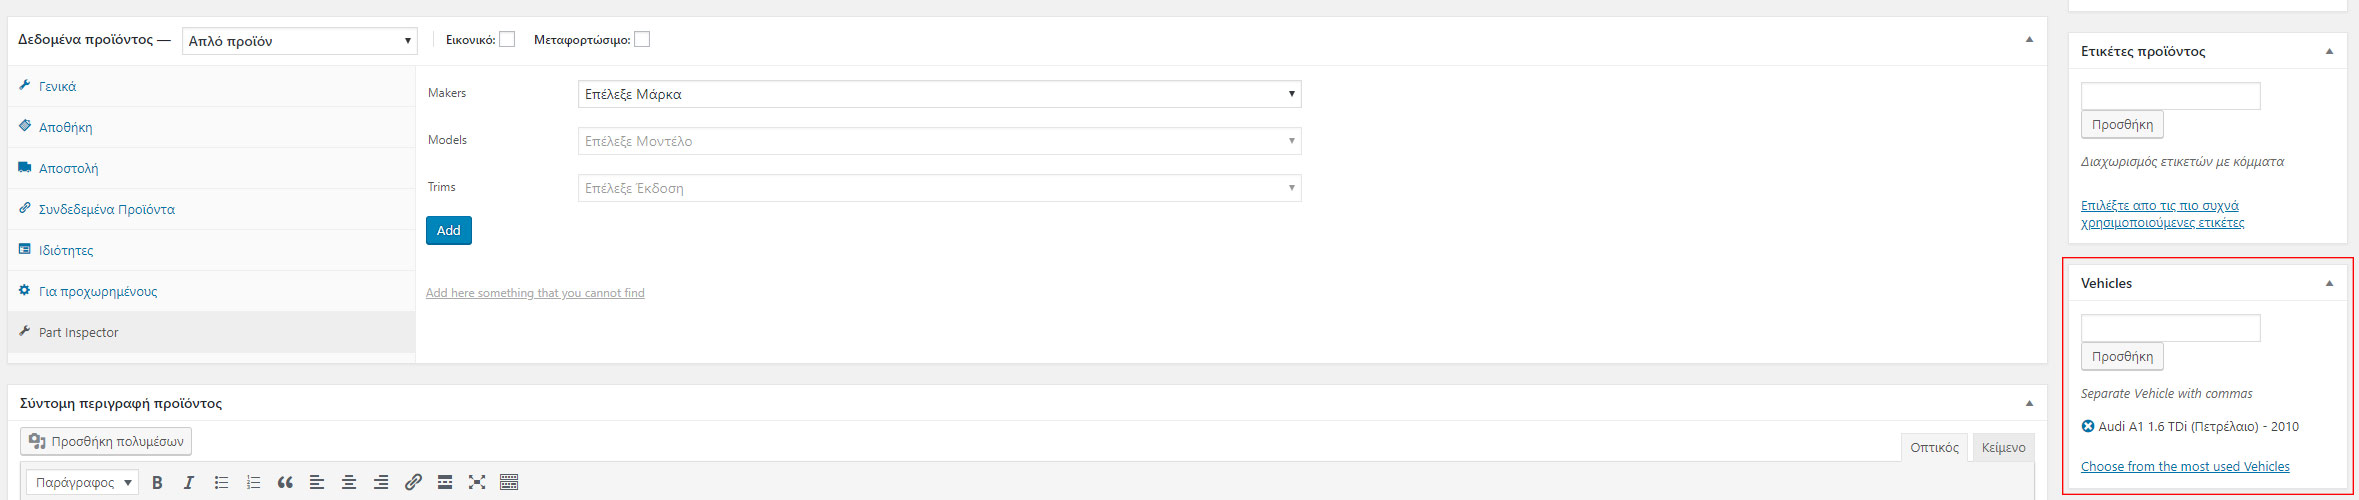Click the insert link icon
The image size is (2359, 500).
pos(413,483)
